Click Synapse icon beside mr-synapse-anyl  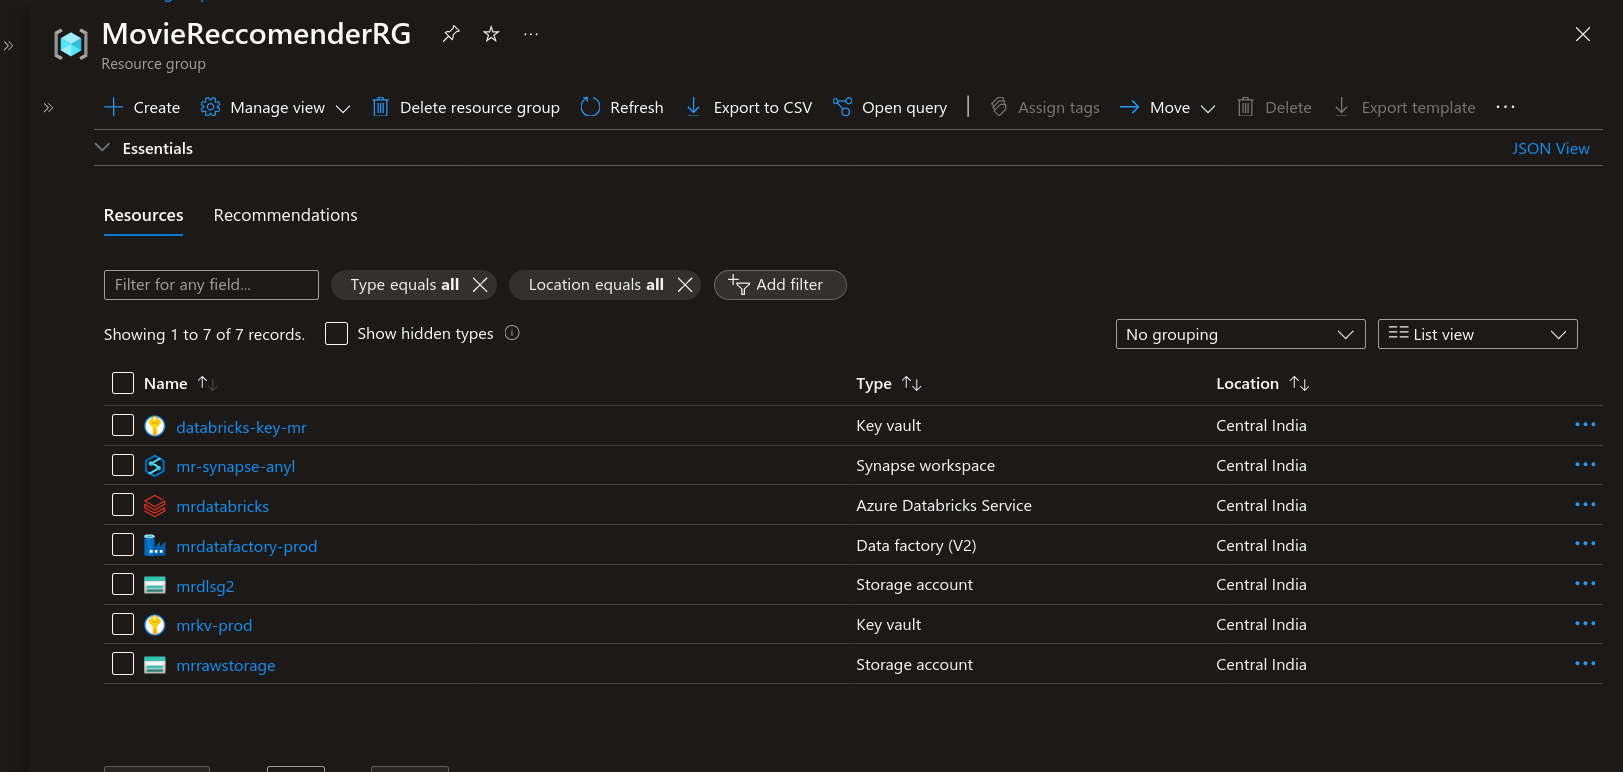(155, 466)
